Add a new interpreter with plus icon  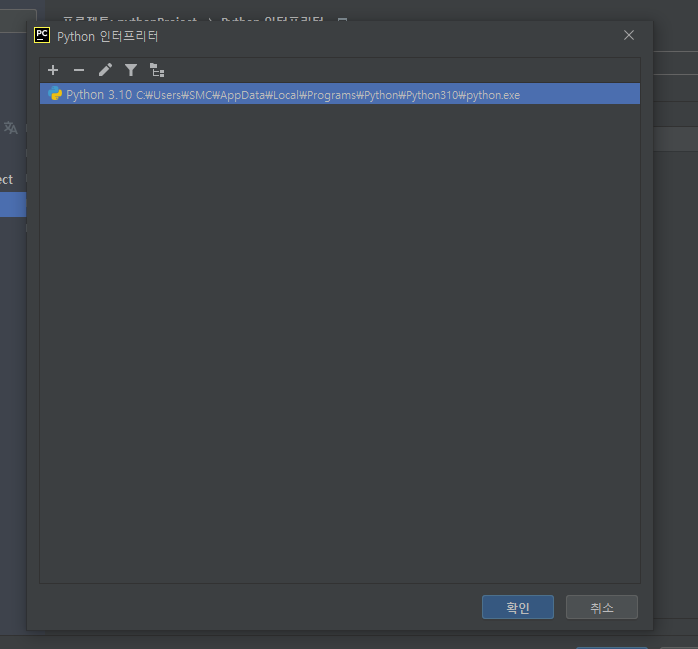point(53,70)
